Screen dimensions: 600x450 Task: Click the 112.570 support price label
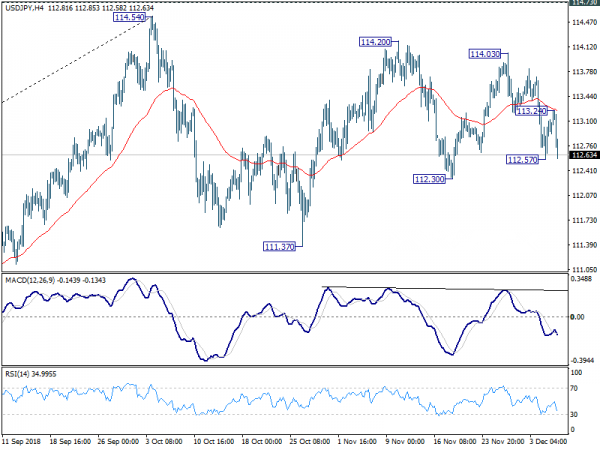coord(524,160)
